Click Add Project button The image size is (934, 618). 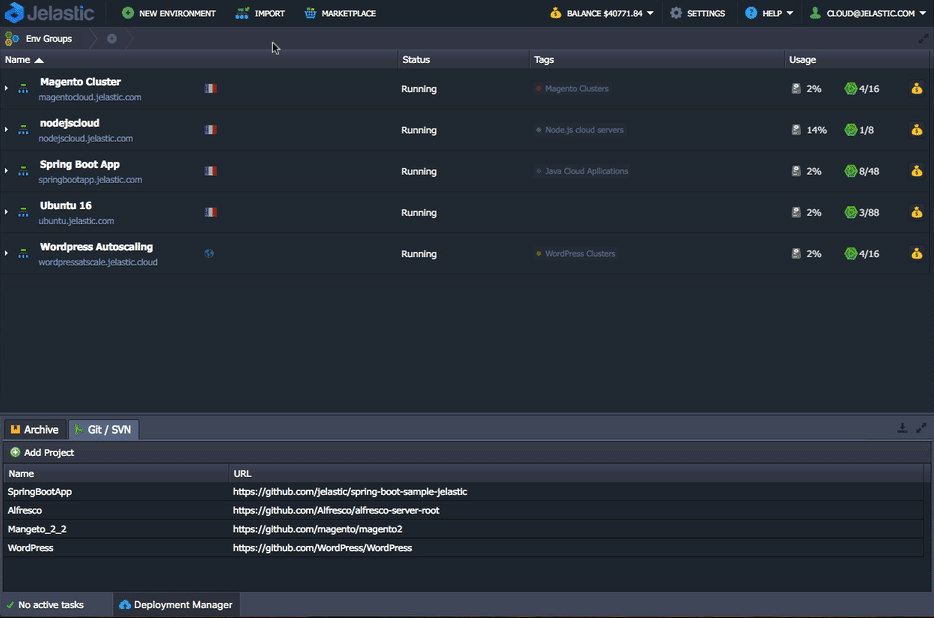pos(42,452)
